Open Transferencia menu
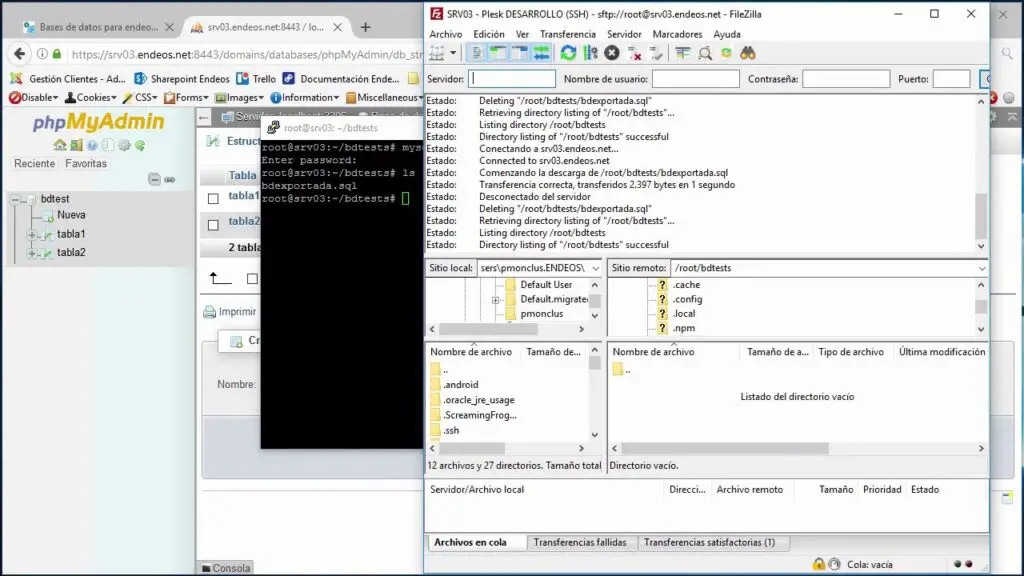This screenshot has width=1024, height=576. point(568,34)
